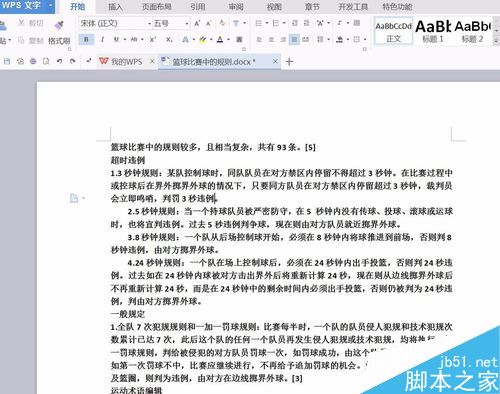
Task: Click the Chinese layout A icon
Action: click(x=320, y=23)
